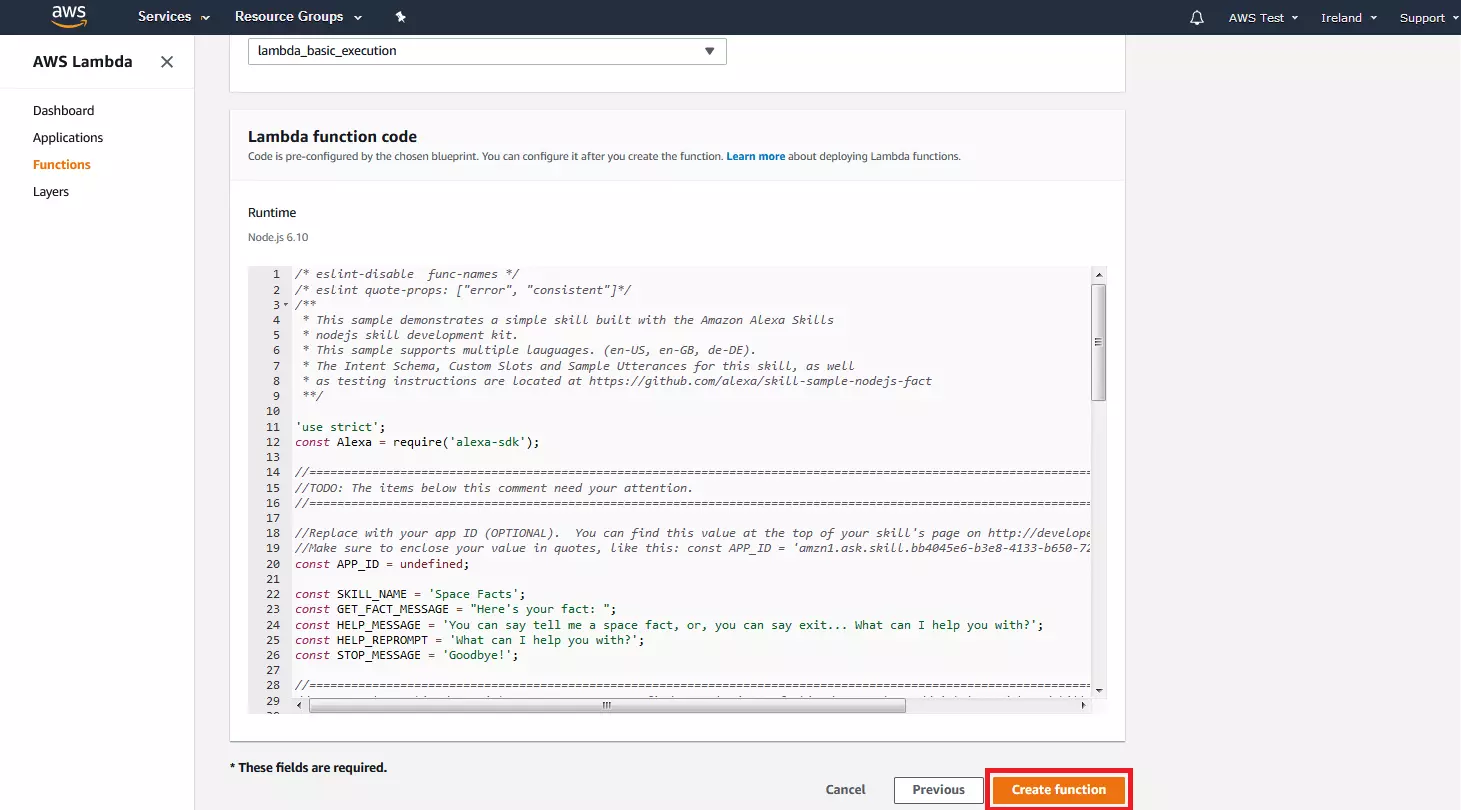Click the const Alexa require line
Viewport: 1461px width, 810px height.
click(x=417, y=442)
